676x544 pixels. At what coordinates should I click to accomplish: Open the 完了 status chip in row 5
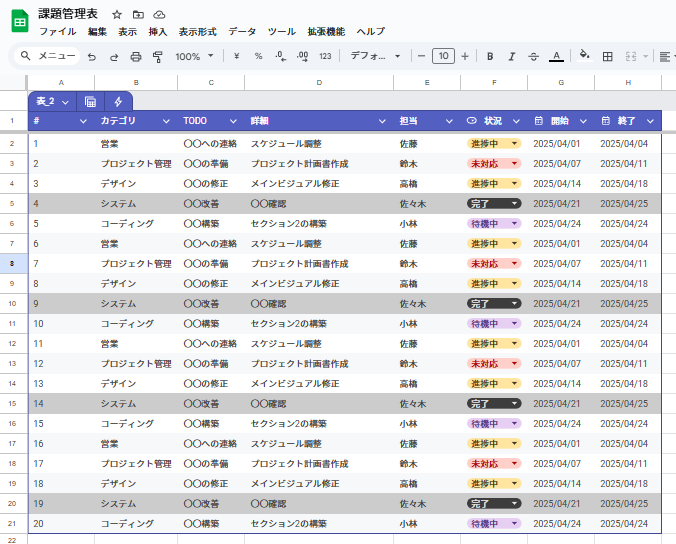pos(494,203)
